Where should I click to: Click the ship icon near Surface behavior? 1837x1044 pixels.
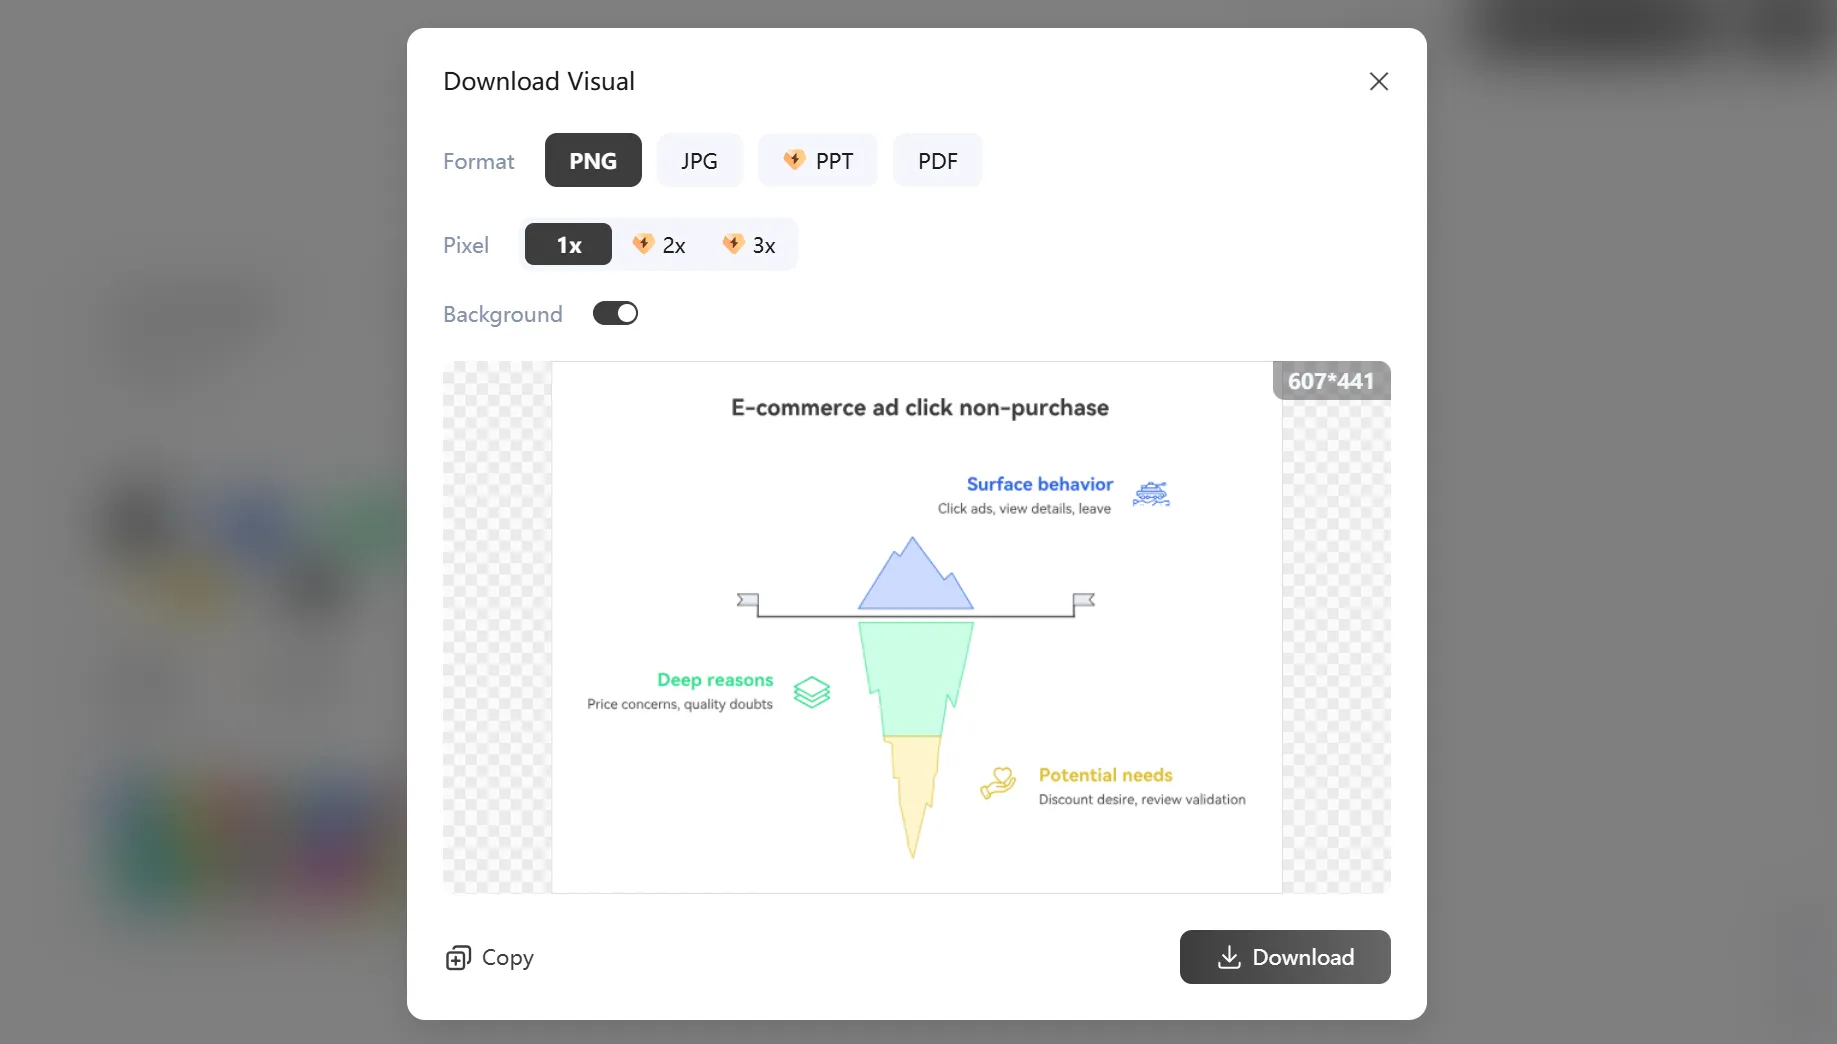[1151, 494]
